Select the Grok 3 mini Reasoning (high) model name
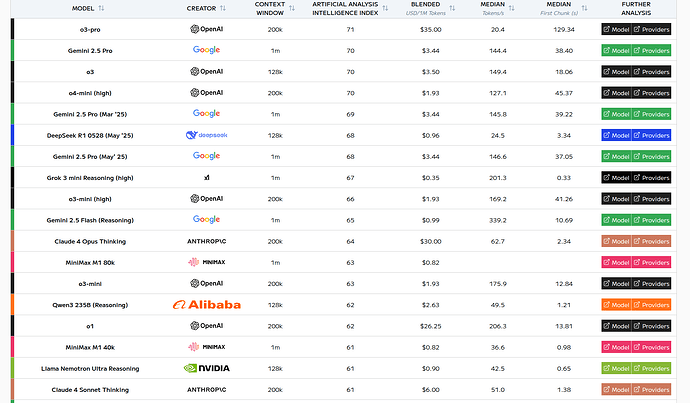The width and height of the screenshot is (690, 403). point(99,177)
